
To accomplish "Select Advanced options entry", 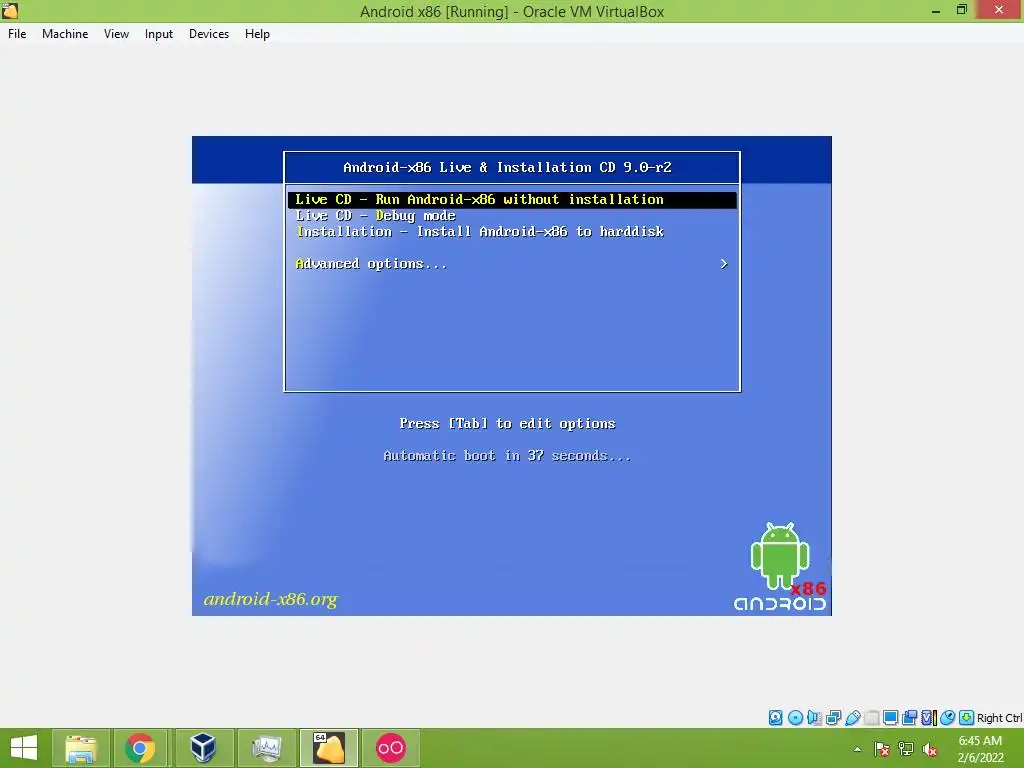I will tap(371, 264).
